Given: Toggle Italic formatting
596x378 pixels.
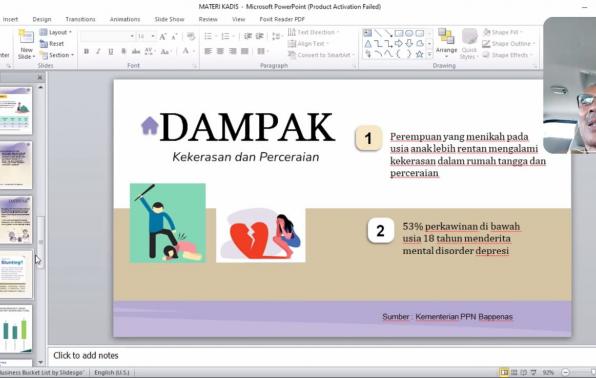Looking at the screenshot, I should click(x=98, y=51).
